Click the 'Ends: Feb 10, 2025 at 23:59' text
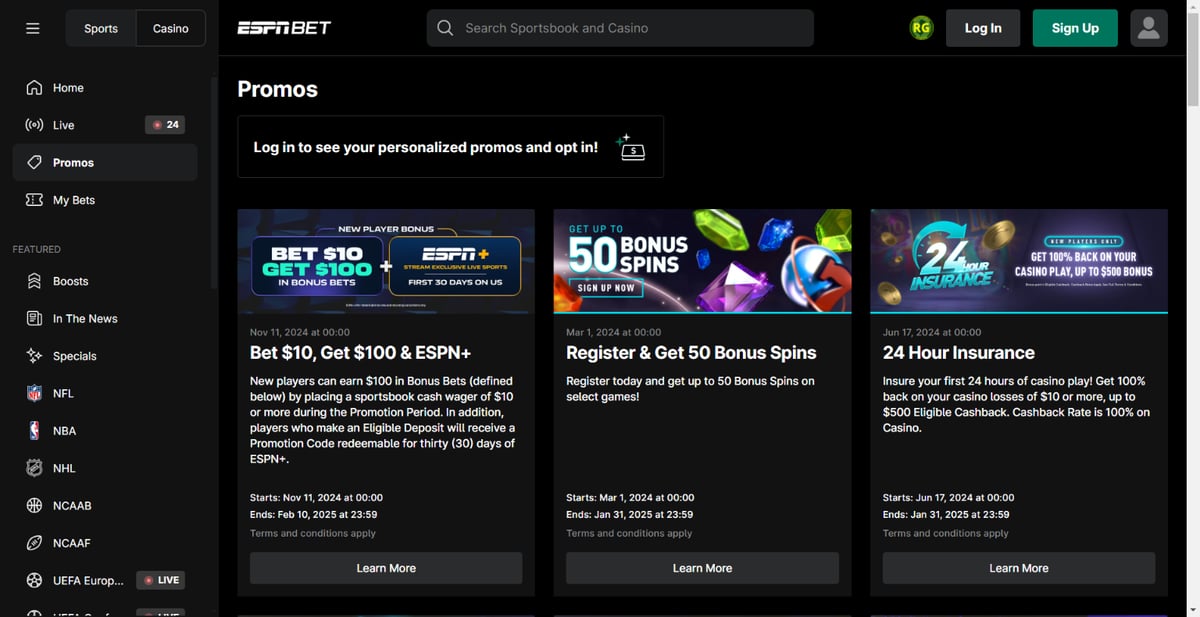Screen dimensions: 1200x617 click(x=314, y=515)
